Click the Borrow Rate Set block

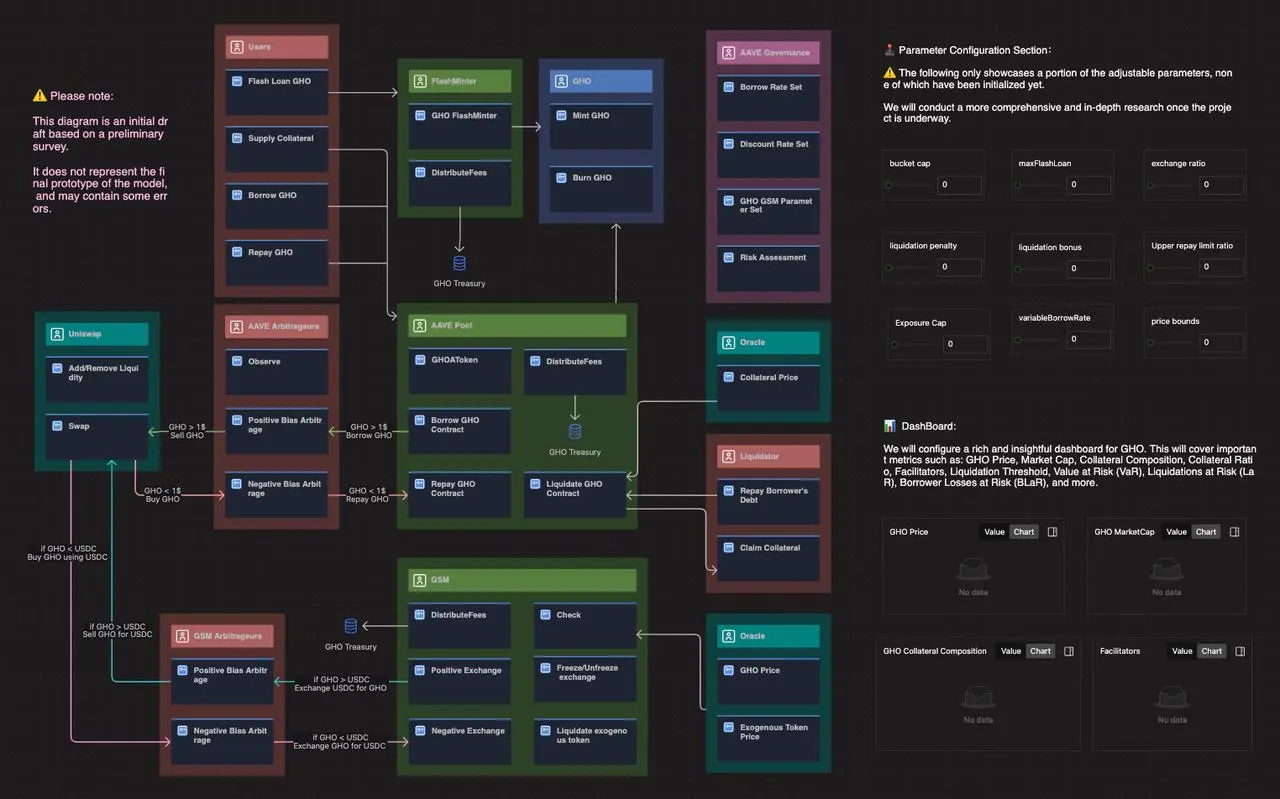point(768,99)
